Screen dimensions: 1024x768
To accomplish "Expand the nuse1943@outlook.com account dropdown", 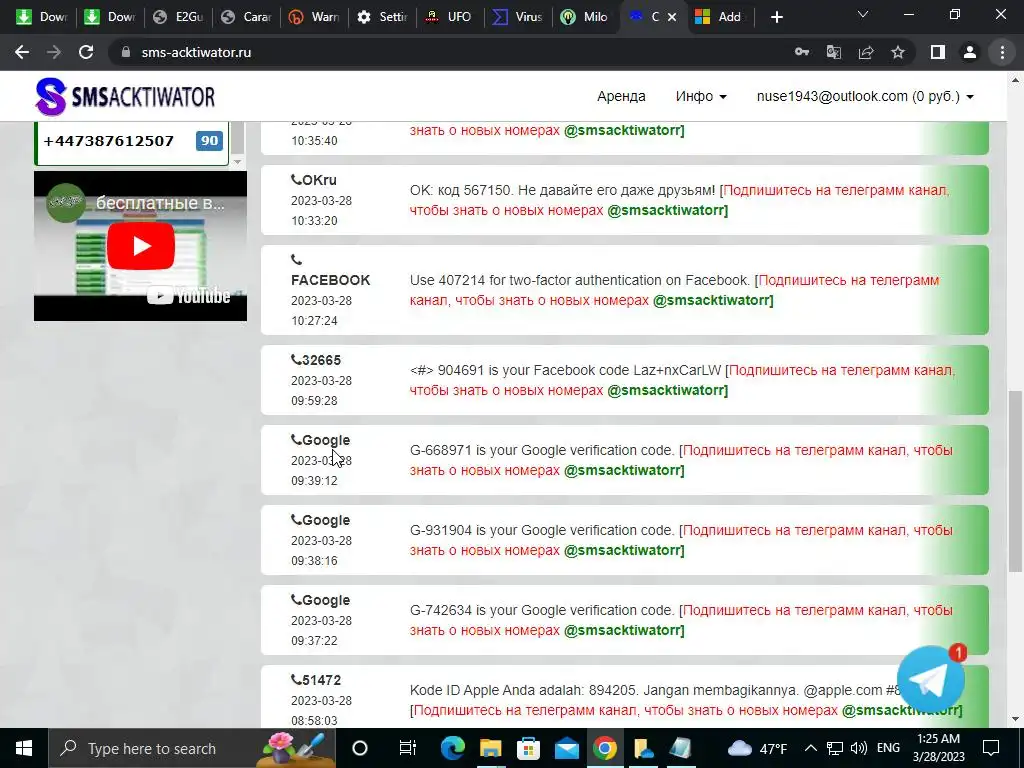I will 865,97.
